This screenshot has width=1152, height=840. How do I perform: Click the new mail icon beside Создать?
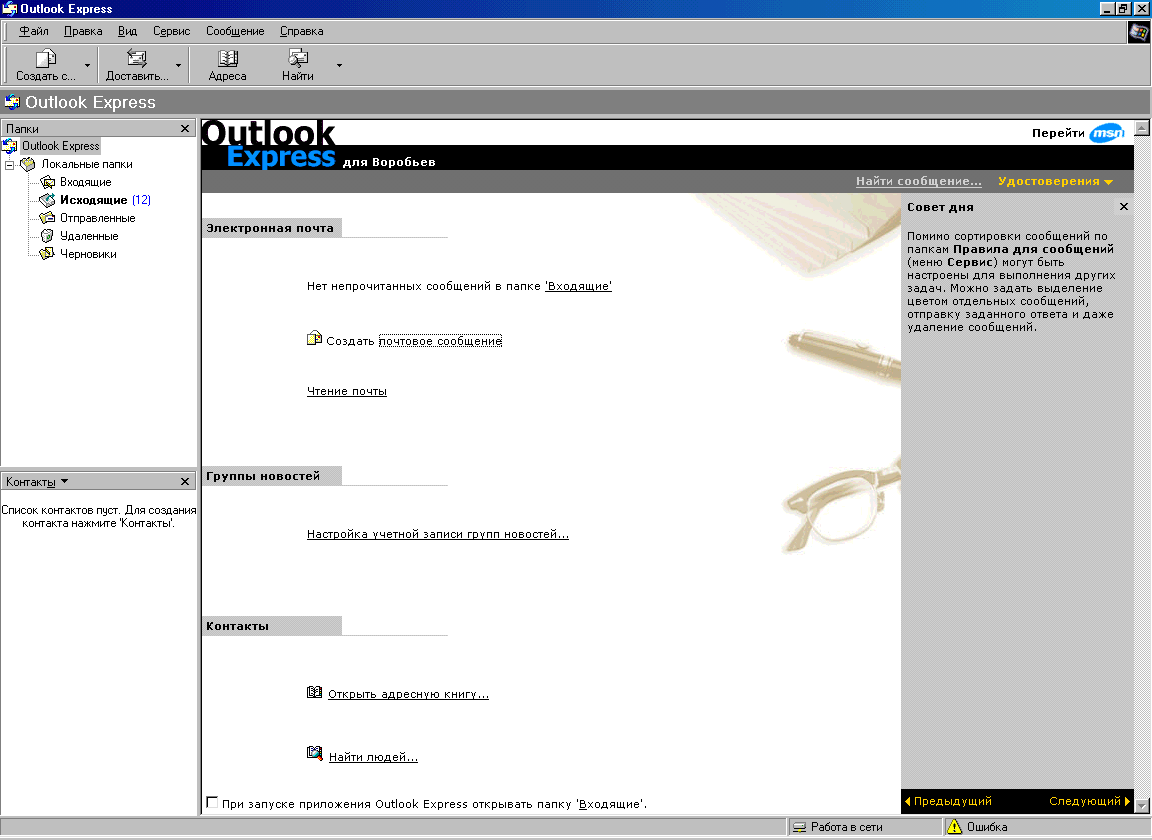[x=314, y=339]
